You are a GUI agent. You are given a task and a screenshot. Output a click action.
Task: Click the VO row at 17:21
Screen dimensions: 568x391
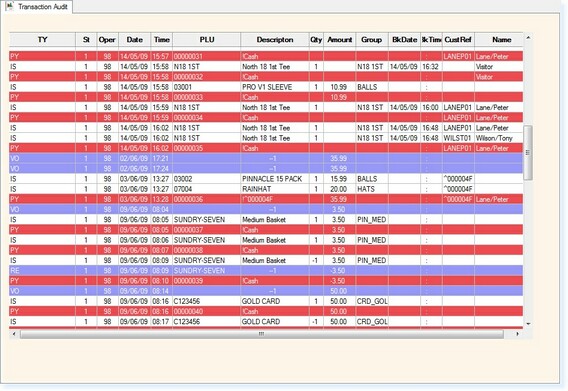click(x=266, y=158)
